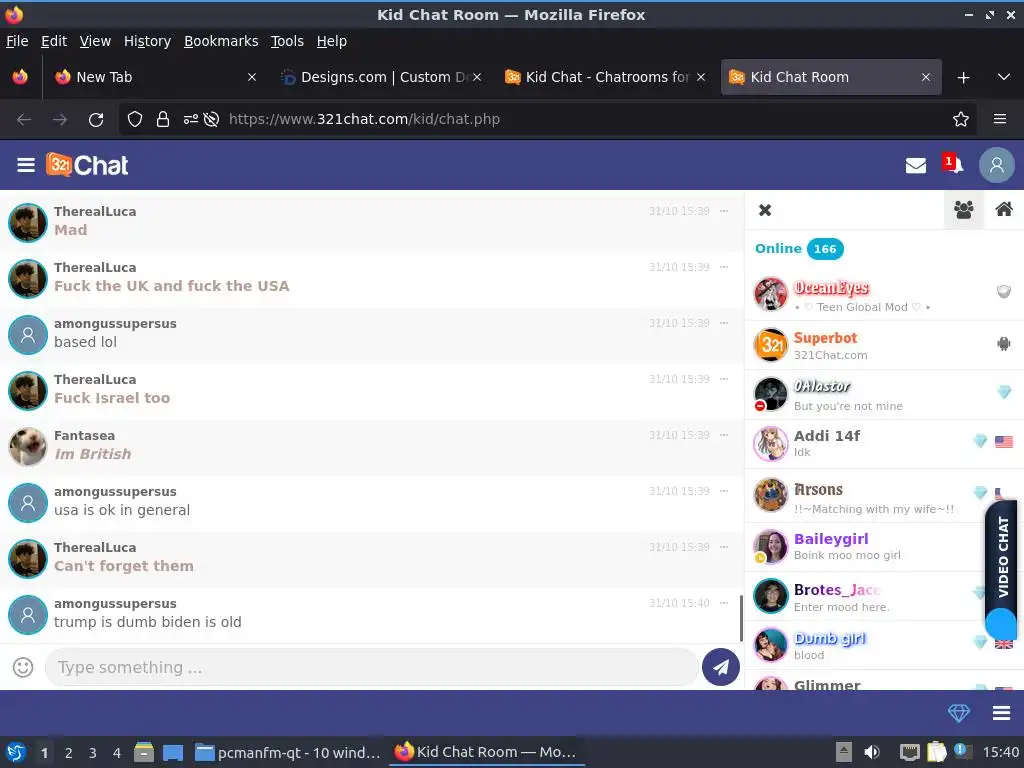Open the File menu
The image size is (1024, 768).
point(17,41)
